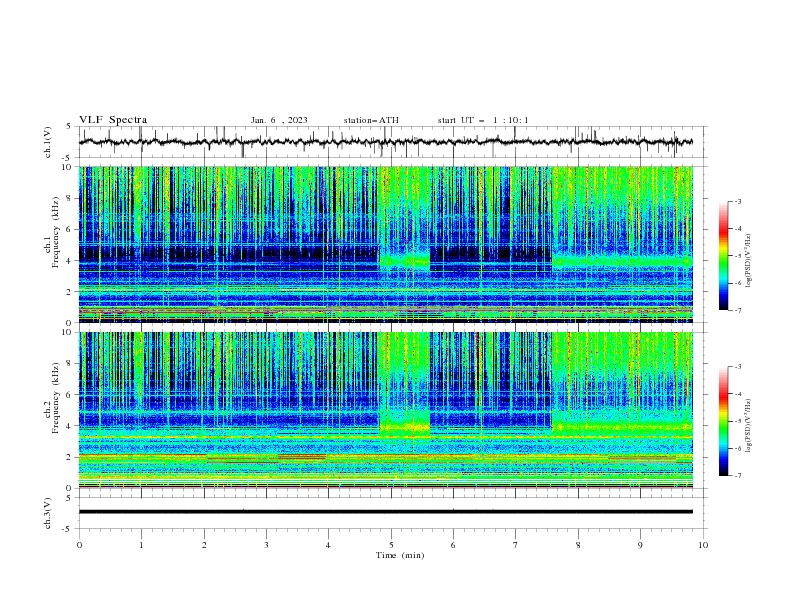Click the ch.3 flat voltage trace
Screen dimensions: 792x612
pos(385,512)
